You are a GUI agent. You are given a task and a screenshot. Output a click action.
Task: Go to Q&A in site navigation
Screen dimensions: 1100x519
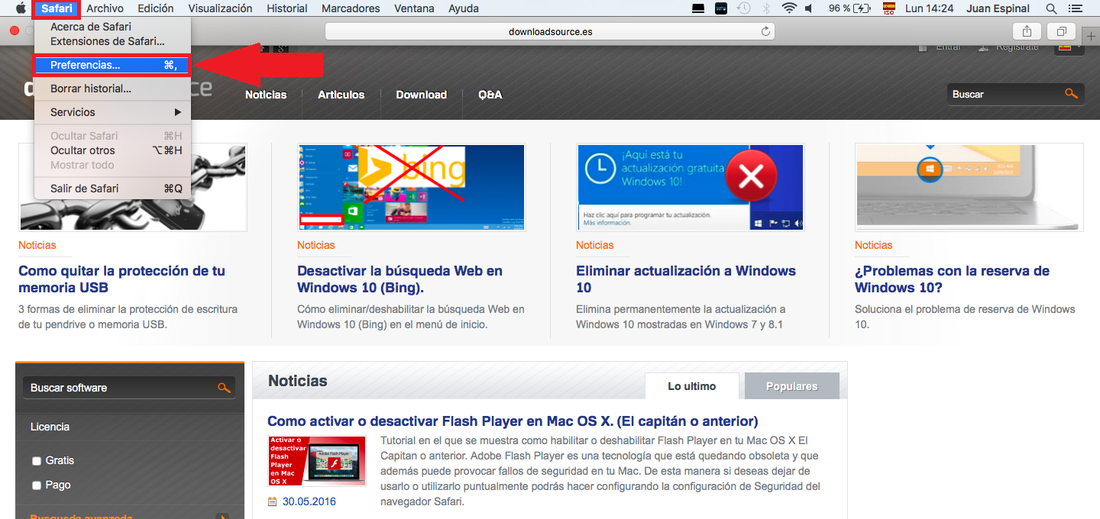pyautogui.click(x=490, y=95)
